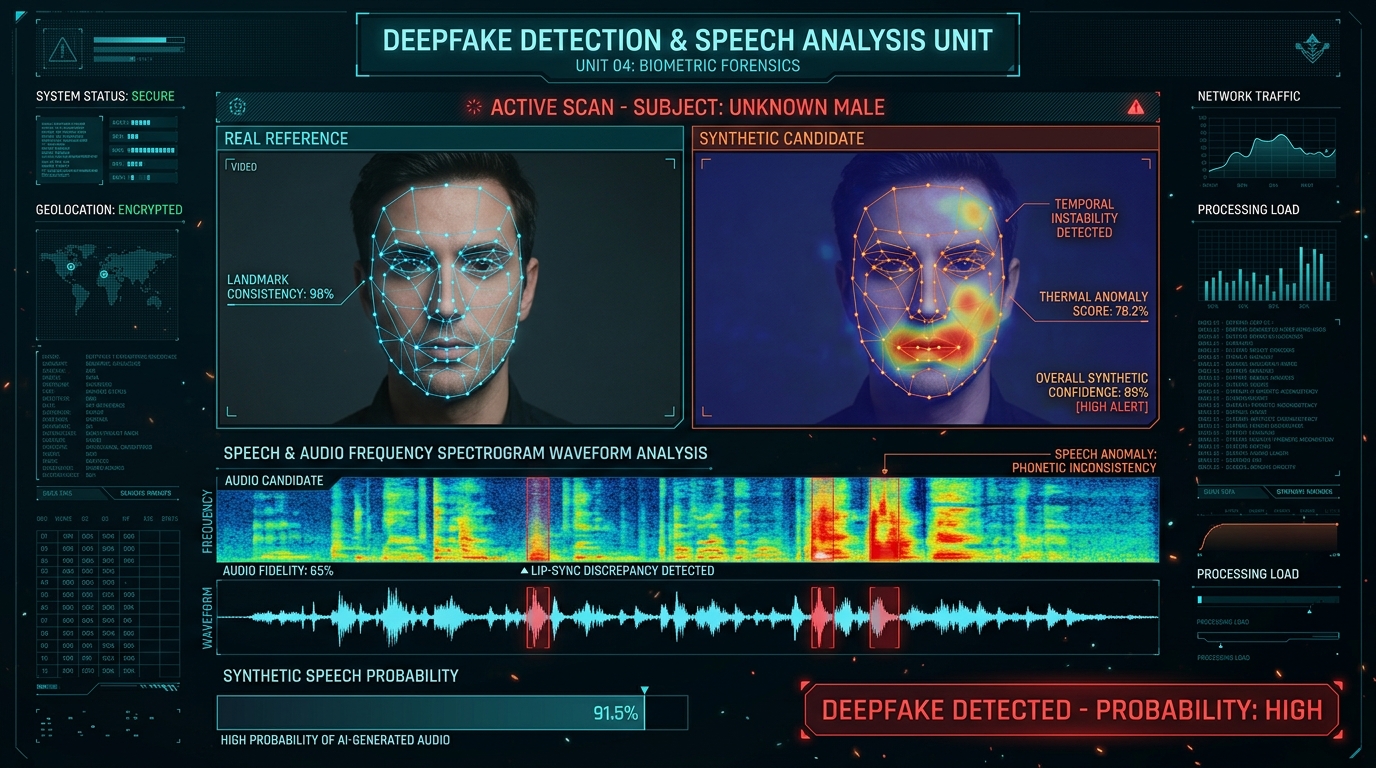The height and width of the screenshot is (768, 1376).
Task: Select the second tab above the orange curve chart
Action: pos(1303,491)
